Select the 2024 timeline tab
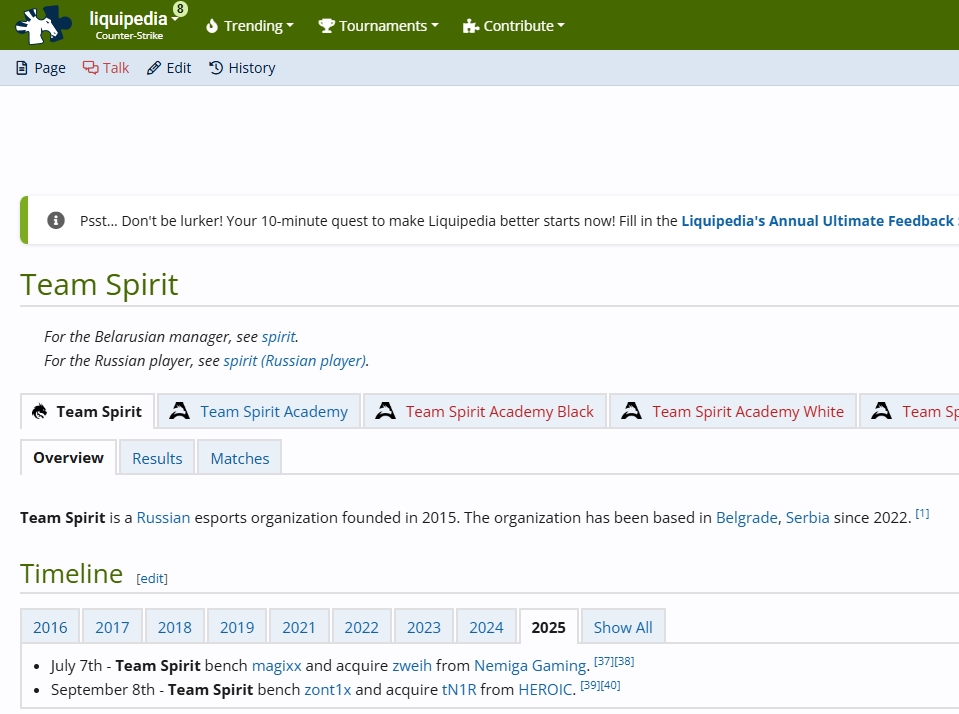959x714 pixels. point(486,627)
